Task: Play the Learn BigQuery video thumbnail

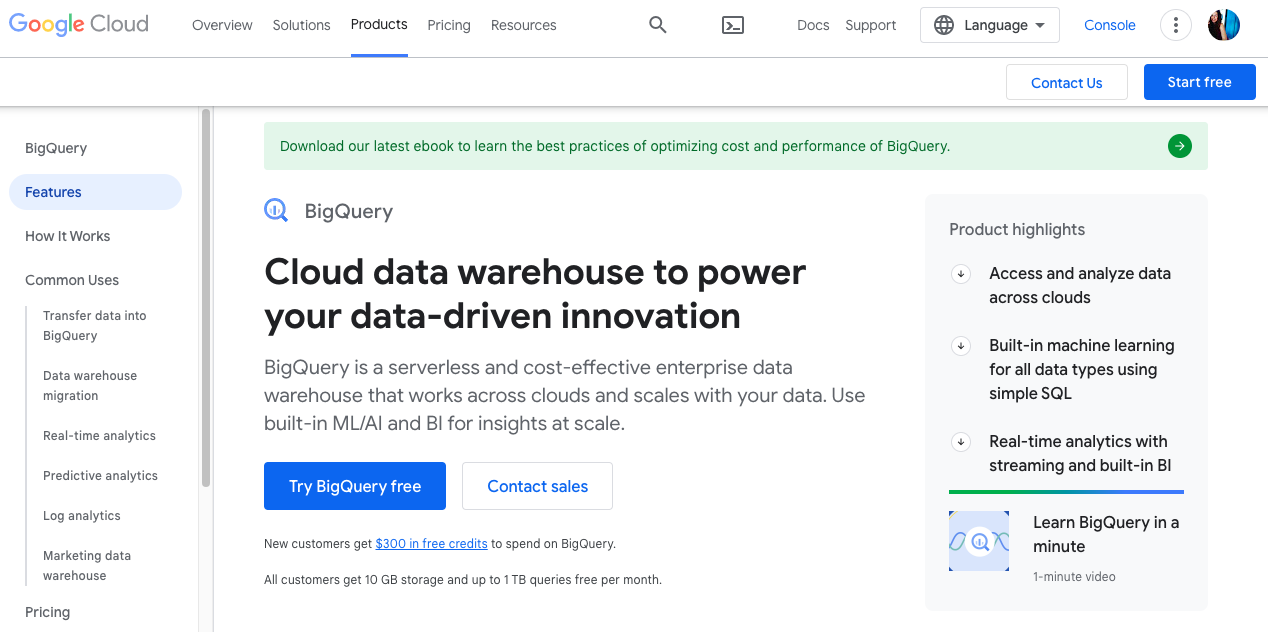Action: (x=979, y=541)
